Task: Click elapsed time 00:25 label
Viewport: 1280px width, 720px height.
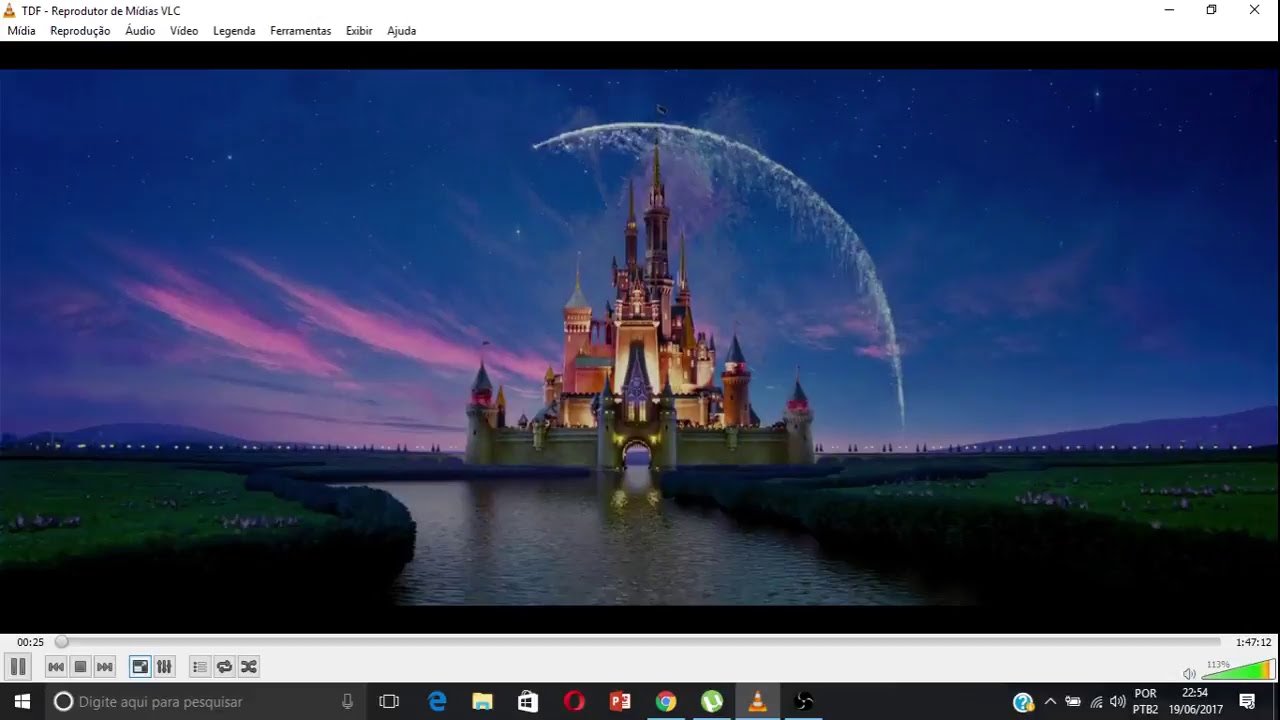Action: [30, 642]
